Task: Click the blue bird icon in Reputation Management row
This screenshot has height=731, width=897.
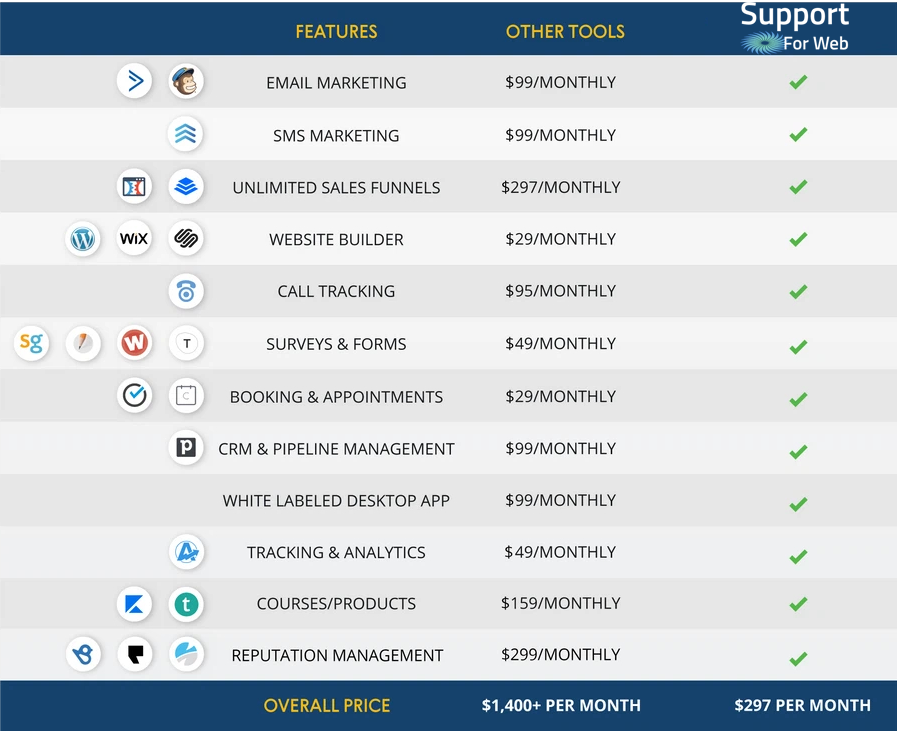Action: click(x=83, y=654)
